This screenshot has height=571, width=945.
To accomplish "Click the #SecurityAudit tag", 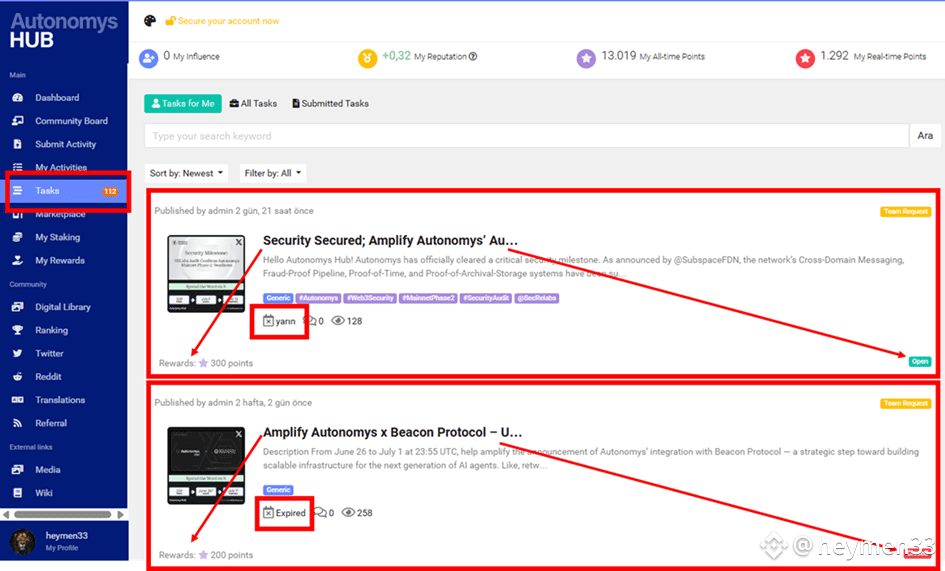I will click(x=486, y=298).
